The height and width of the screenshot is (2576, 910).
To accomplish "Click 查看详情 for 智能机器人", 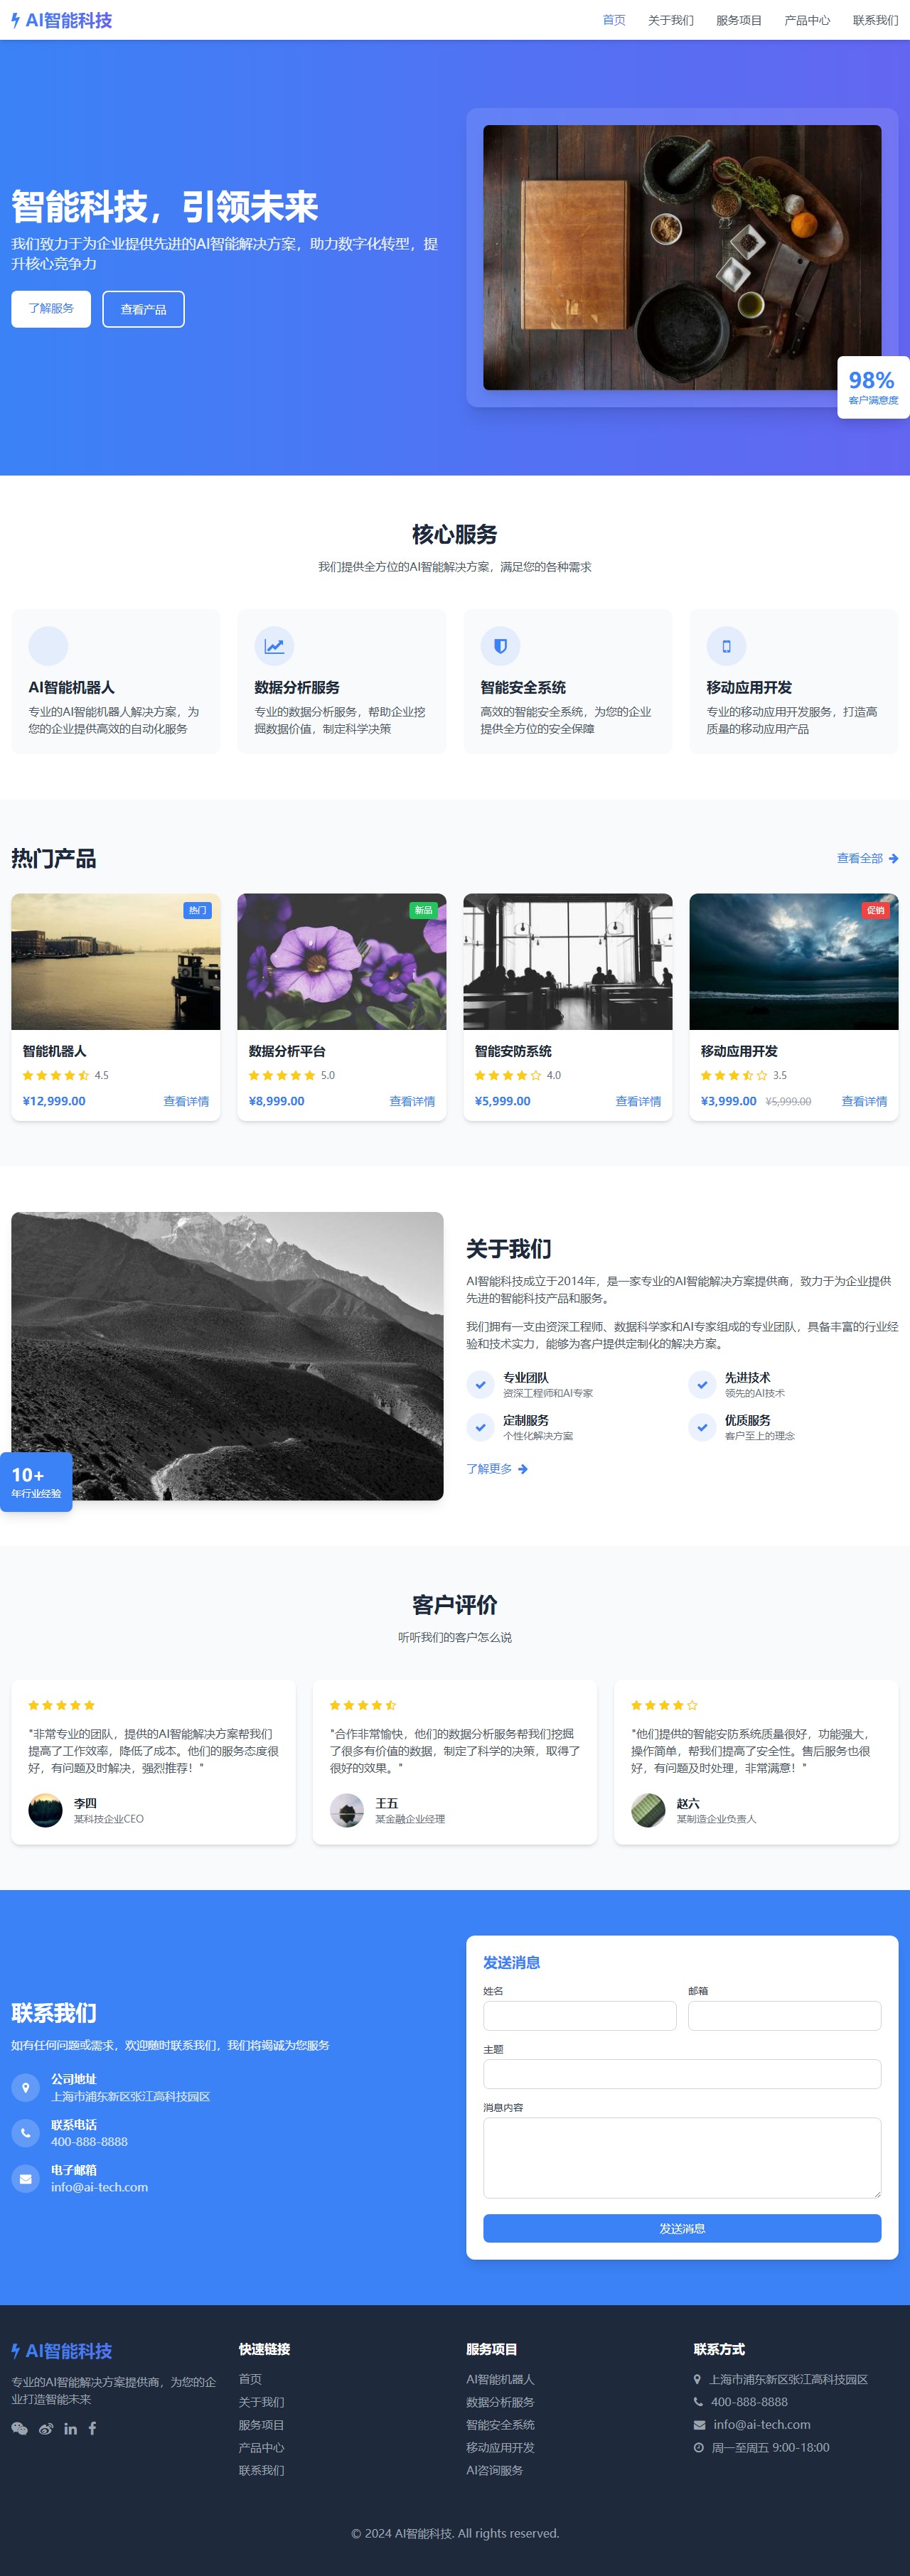I will [186, 1101].
